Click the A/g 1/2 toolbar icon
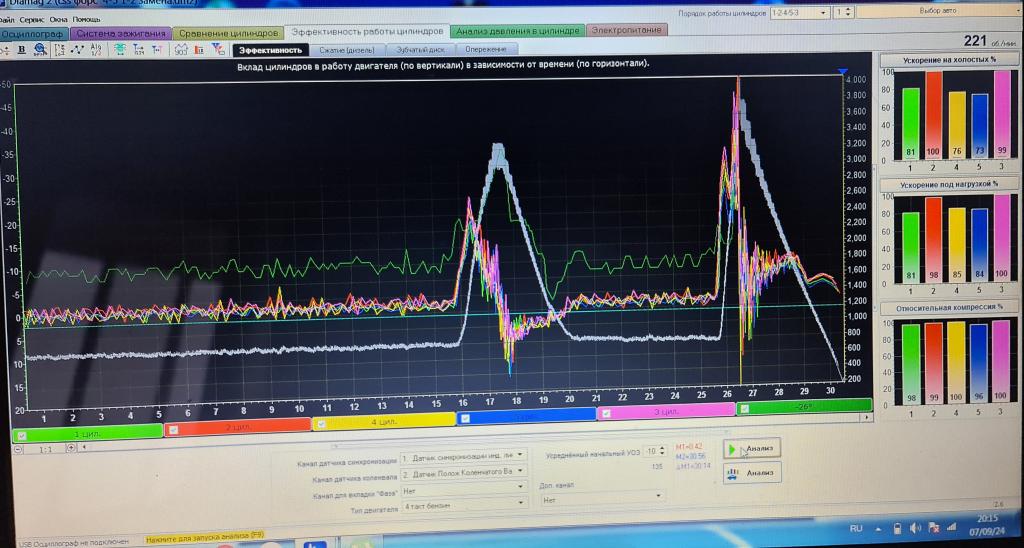 click(96, 49)
